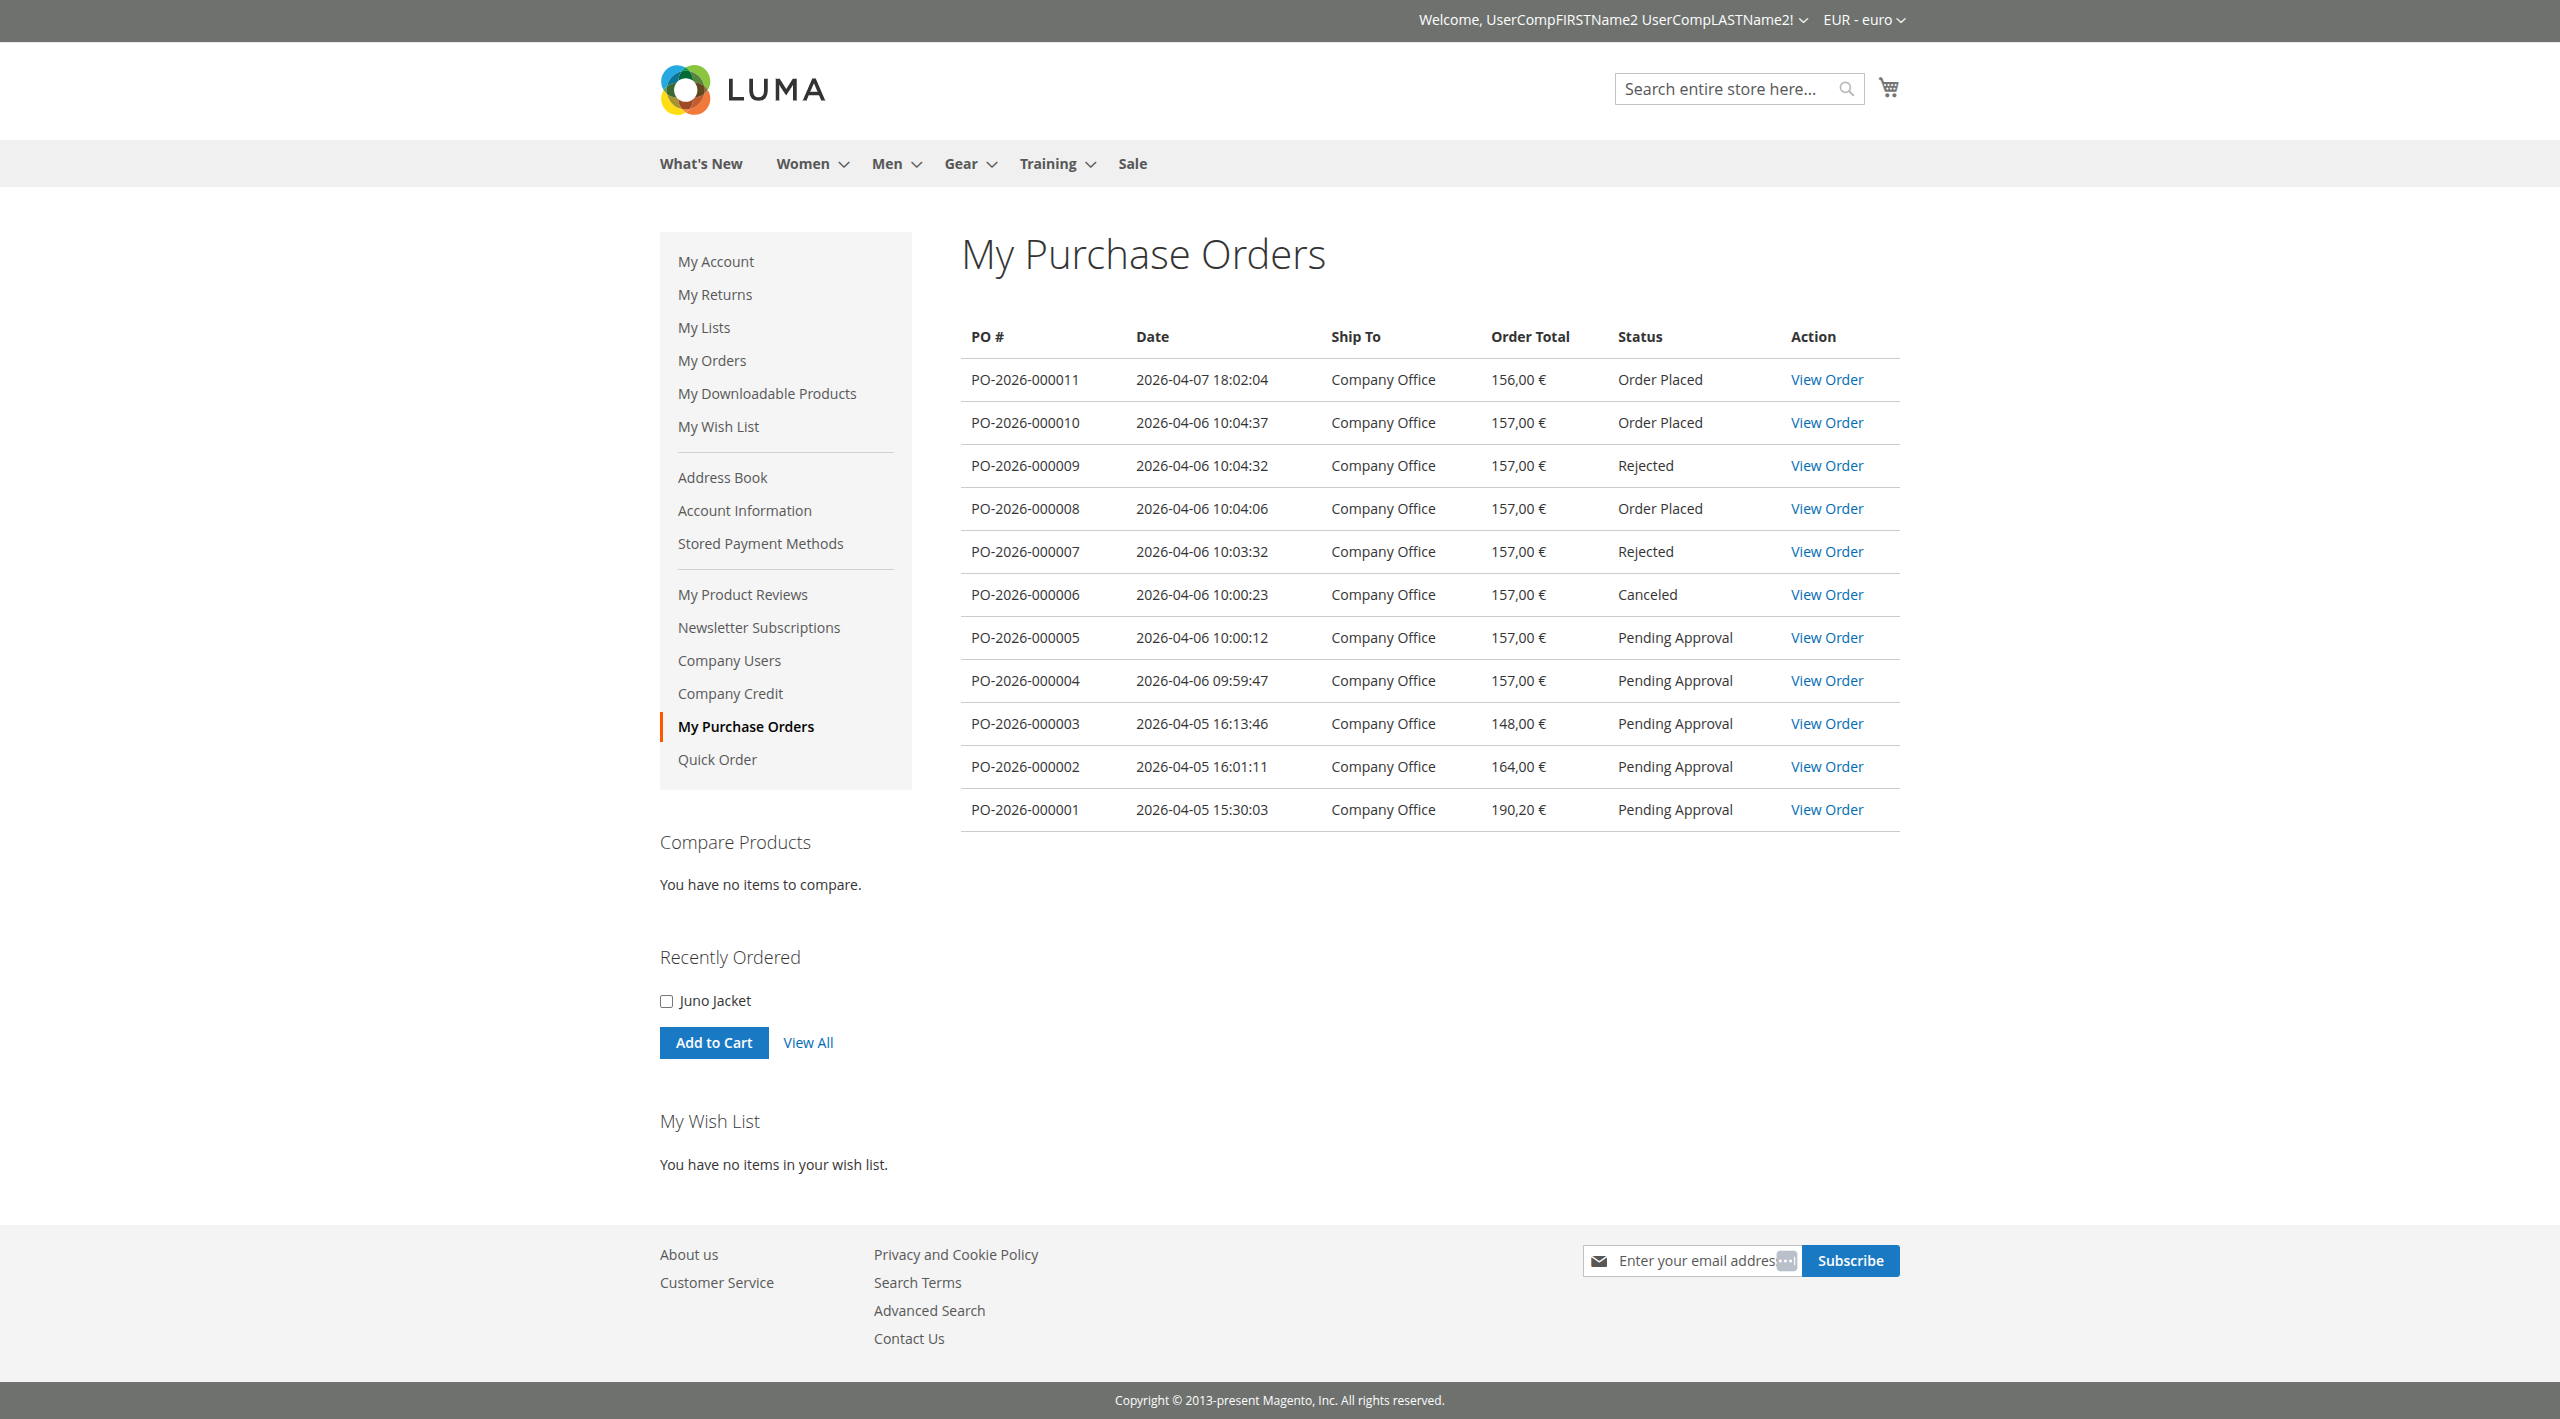Open Quick Order in sidebar
Image resolution: width=2560 pixels, height=1419 pixels.
pyautogui.click(x=717, y=760)
